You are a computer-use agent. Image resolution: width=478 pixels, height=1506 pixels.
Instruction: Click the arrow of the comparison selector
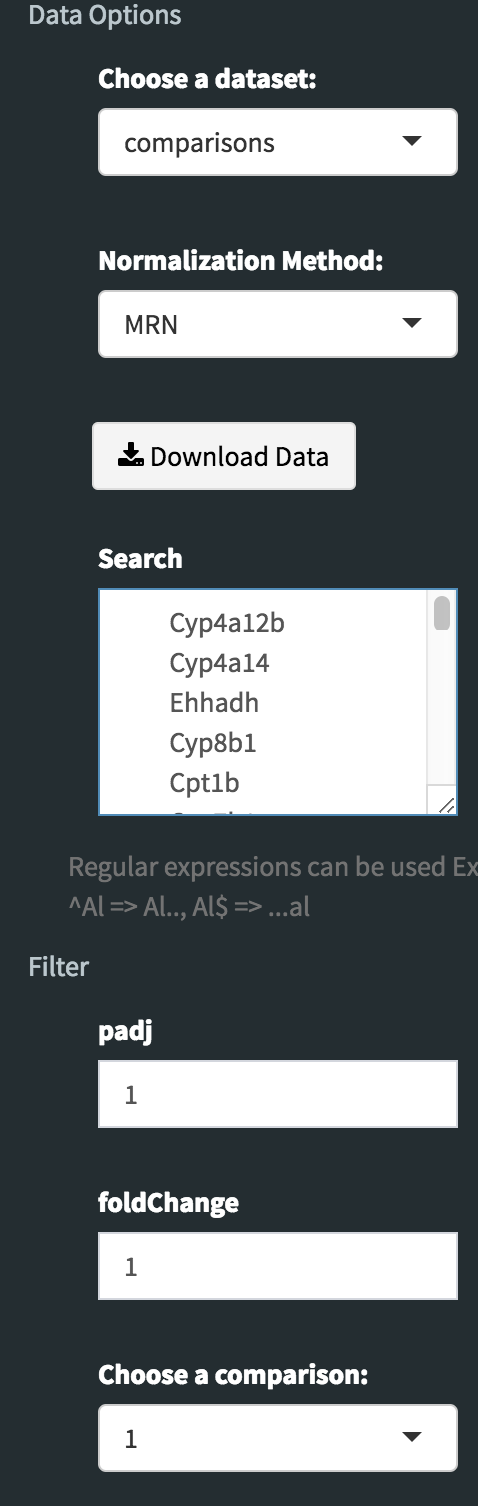click(x=411, y=1437)
